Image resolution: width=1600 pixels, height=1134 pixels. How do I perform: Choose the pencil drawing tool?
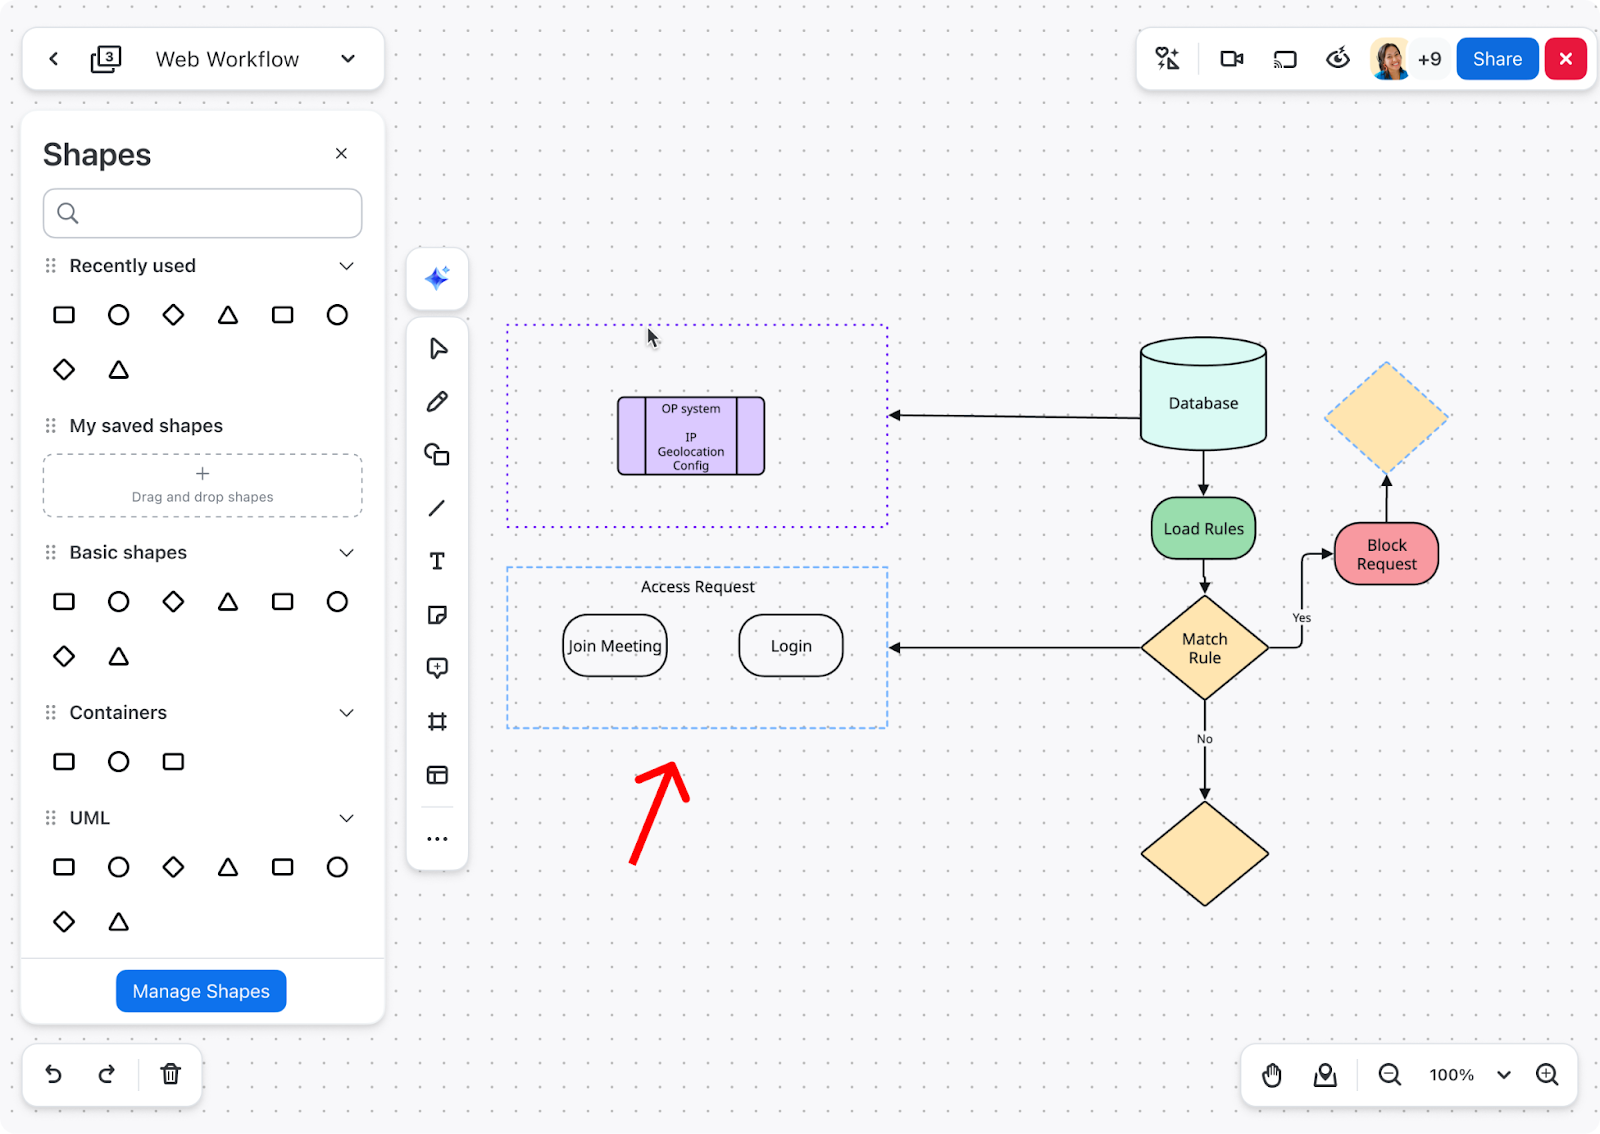[437, 402]
